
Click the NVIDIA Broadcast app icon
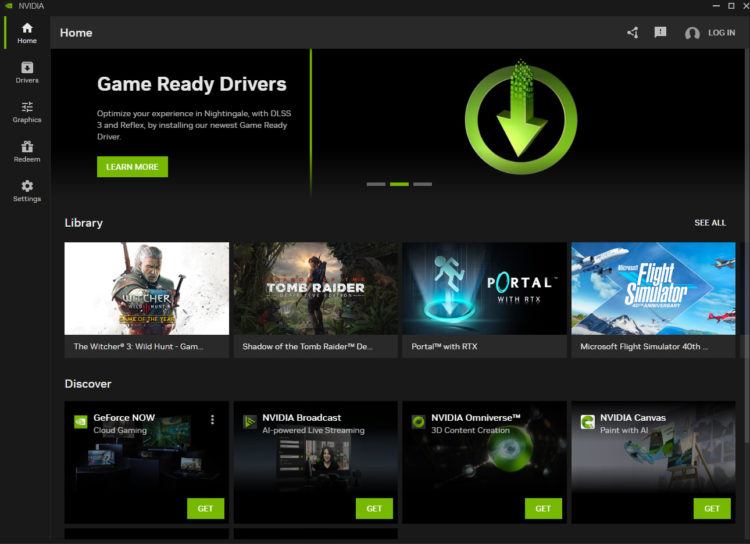pos(250,422)
